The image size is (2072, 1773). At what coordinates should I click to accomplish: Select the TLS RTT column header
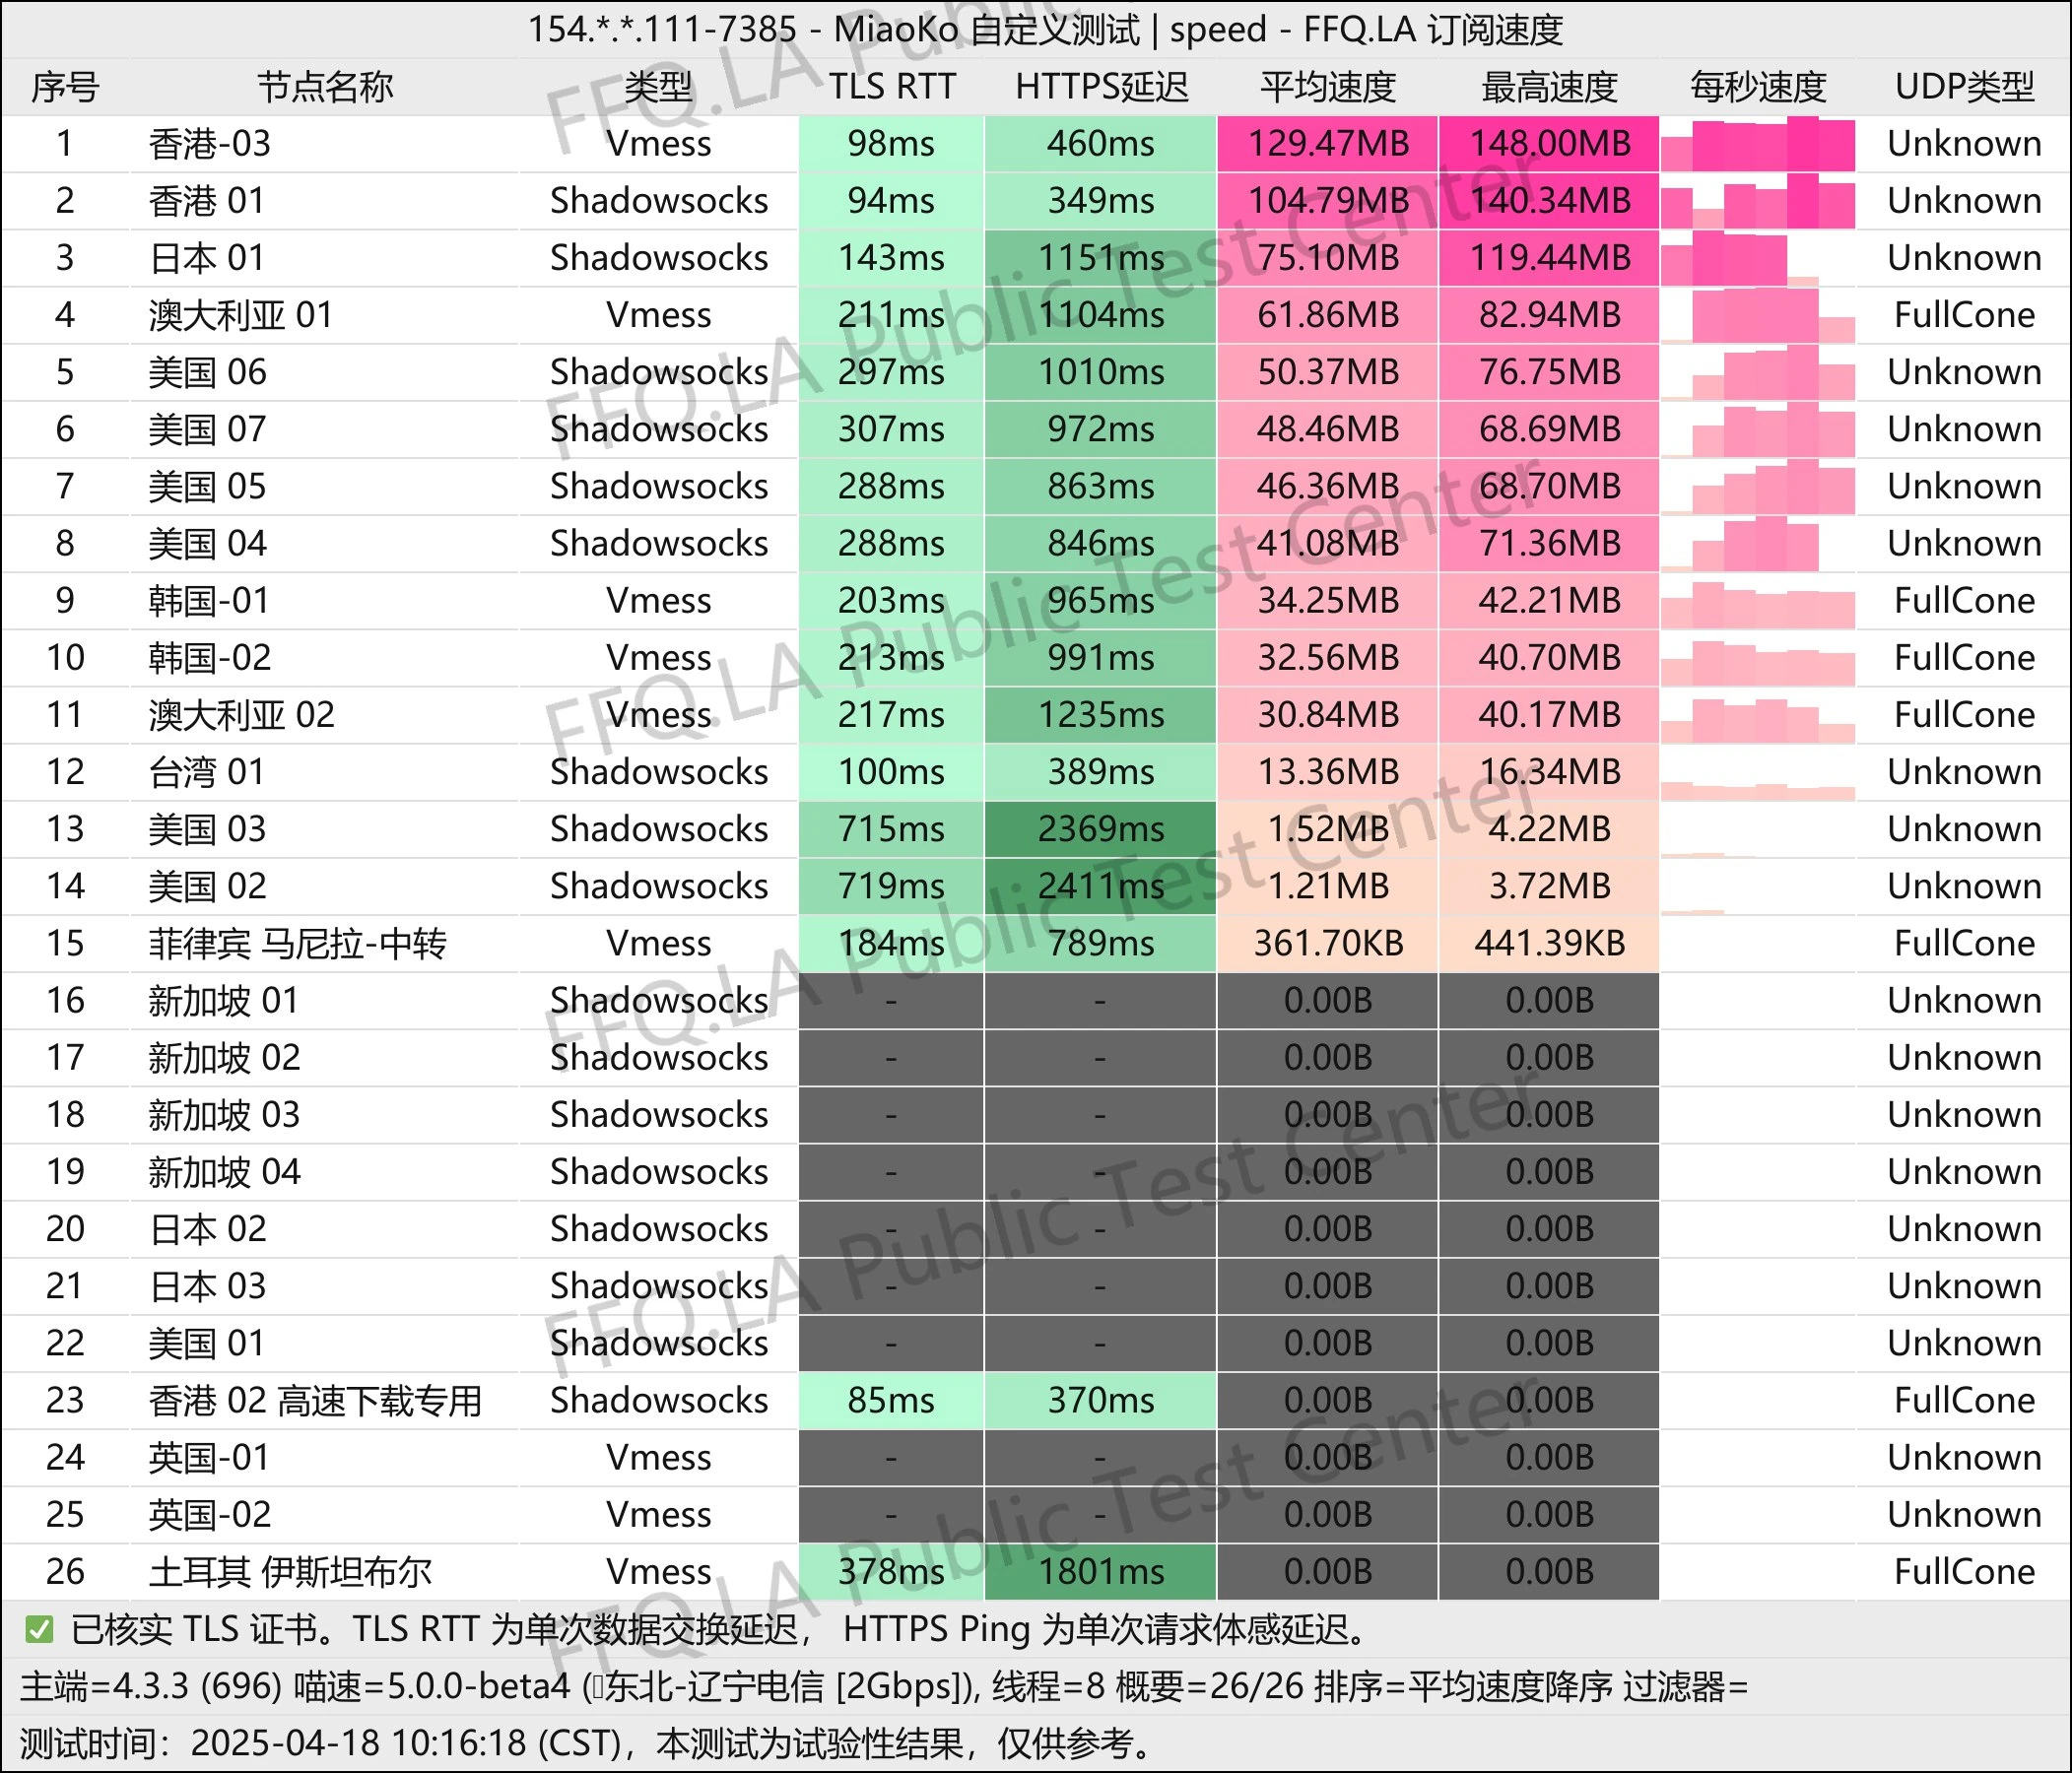click(892, 87)
